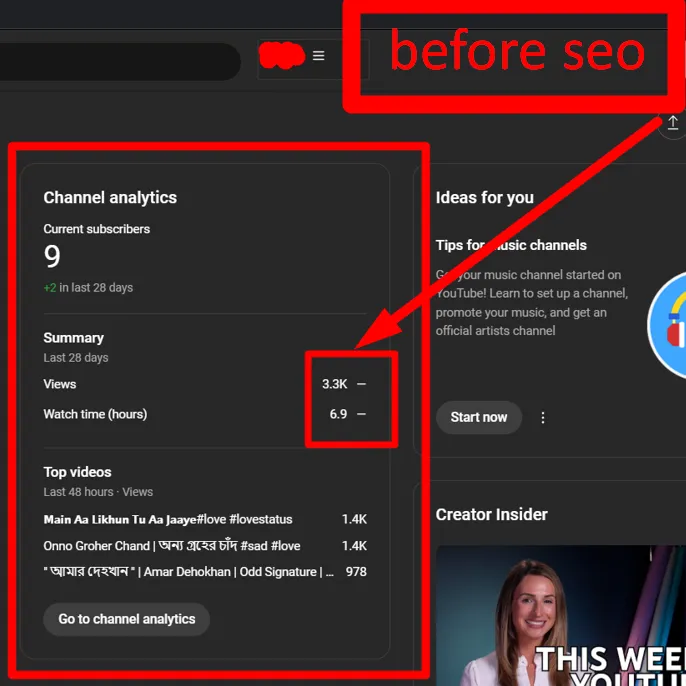Open top video Onno Groher Chand
The height and width of the screenshot is (686, 686).
172,546
